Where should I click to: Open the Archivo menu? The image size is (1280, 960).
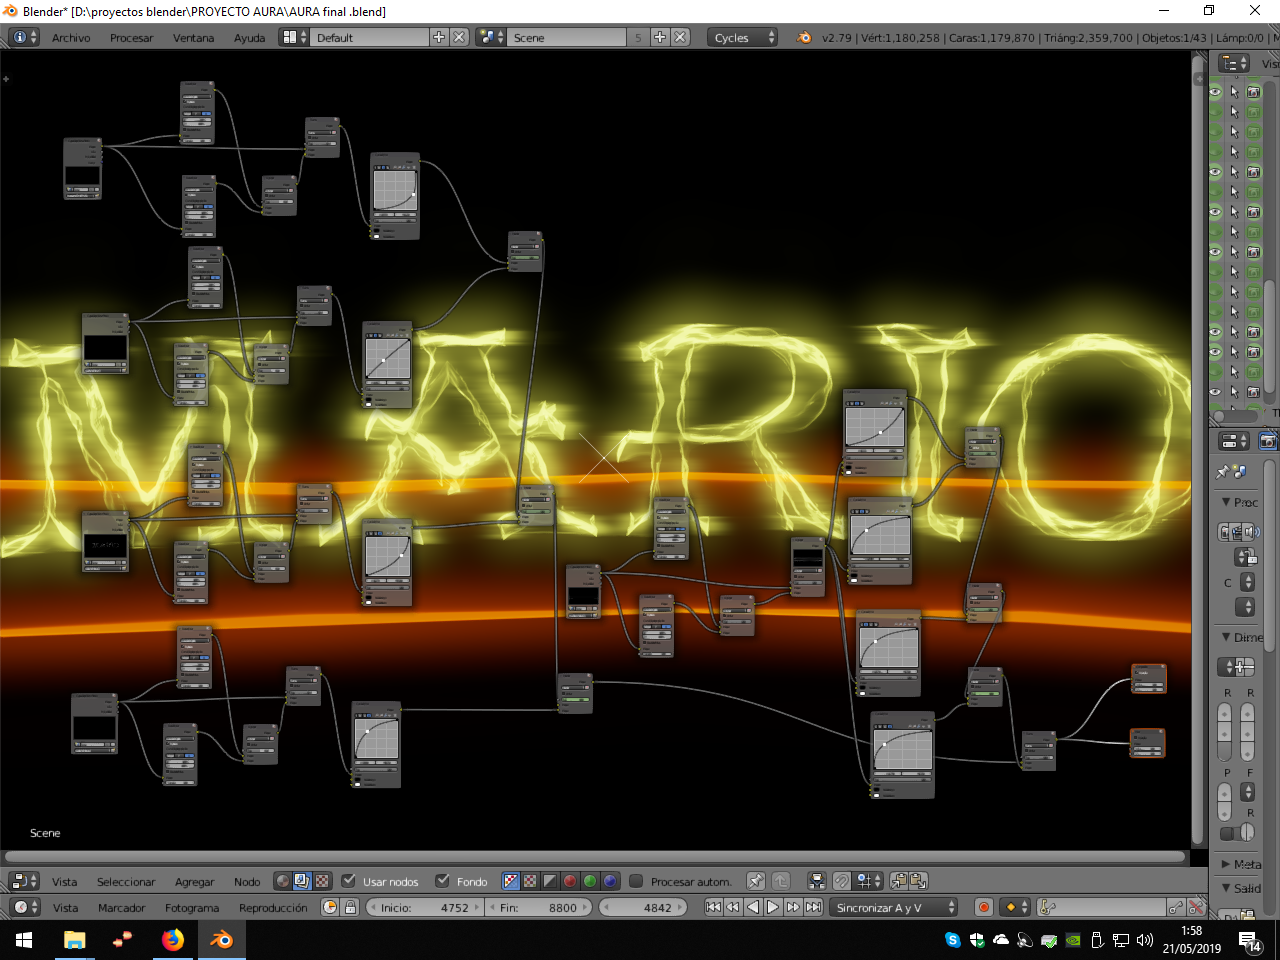(x=71, y=37)
